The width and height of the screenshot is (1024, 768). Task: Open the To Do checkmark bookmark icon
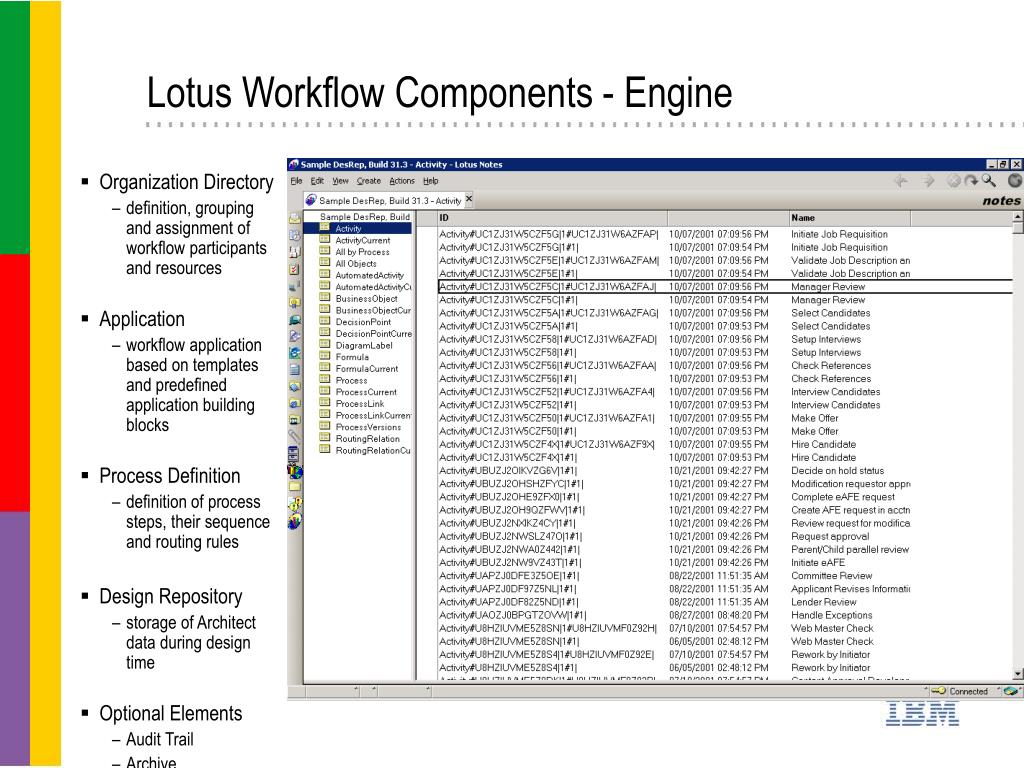(295, 269)
